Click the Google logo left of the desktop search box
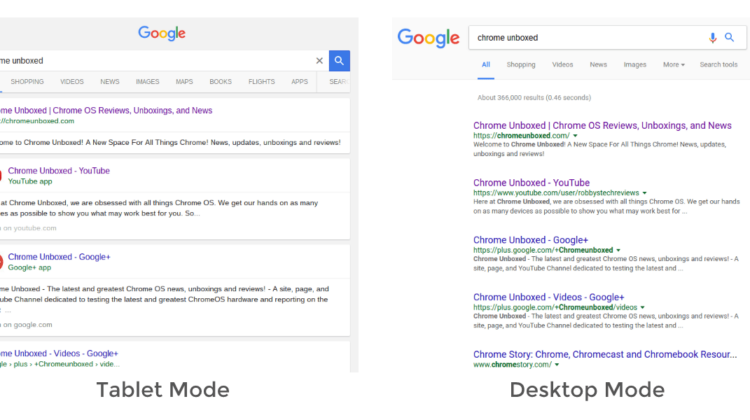The image size is (750, 420). tap(428, 38)
